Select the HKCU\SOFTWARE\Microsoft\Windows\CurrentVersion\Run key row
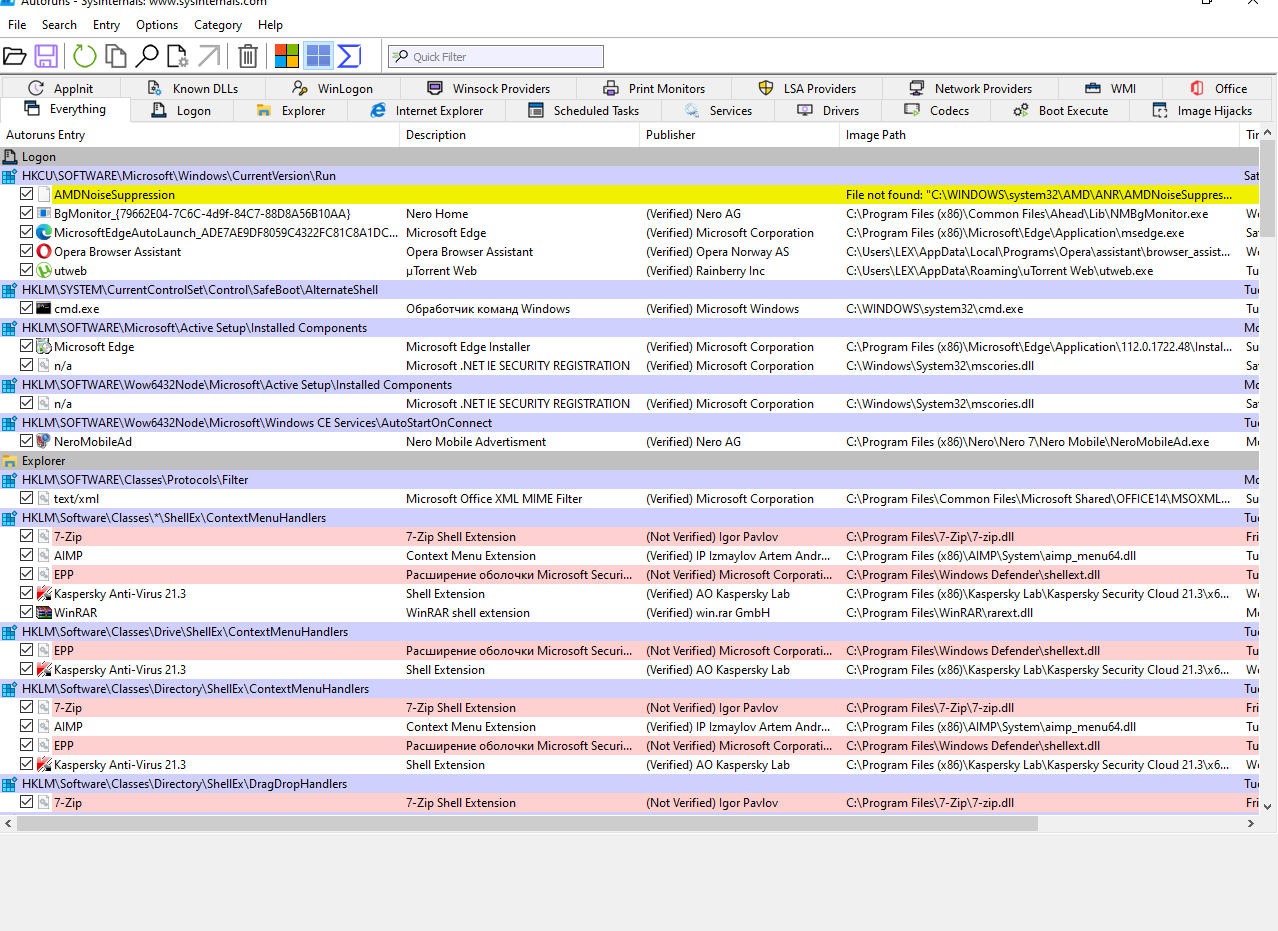Viewport: 1278px width, 931px height. pos(630,176)
